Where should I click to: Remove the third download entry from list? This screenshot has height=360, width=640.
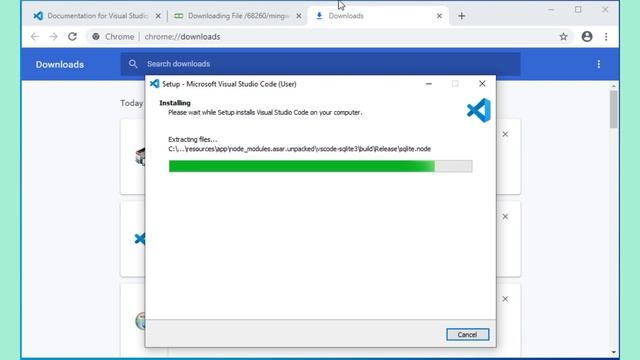click(505, 299)
